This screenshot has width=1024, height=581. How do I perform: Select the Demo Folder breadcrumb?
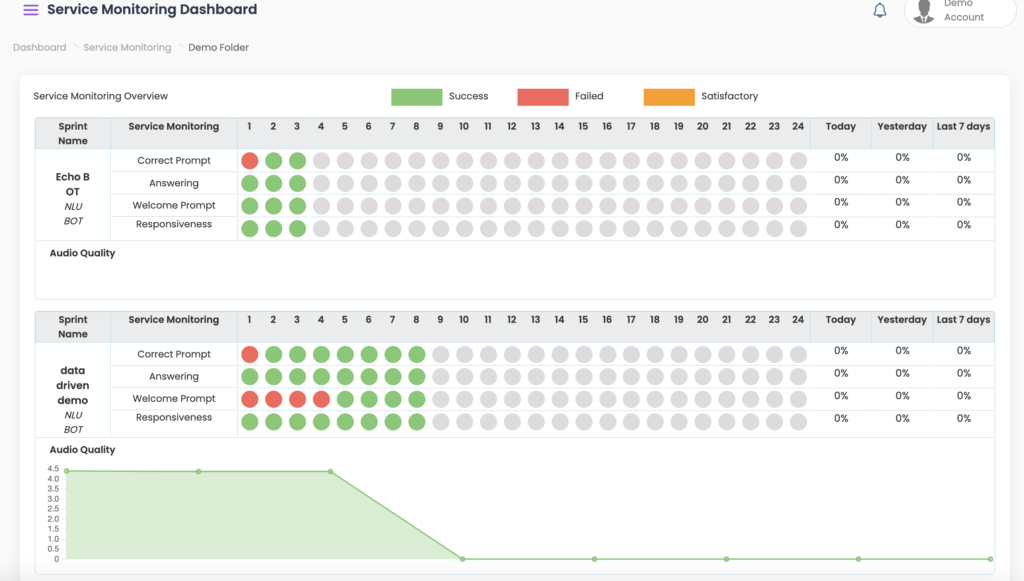point(218,47)
